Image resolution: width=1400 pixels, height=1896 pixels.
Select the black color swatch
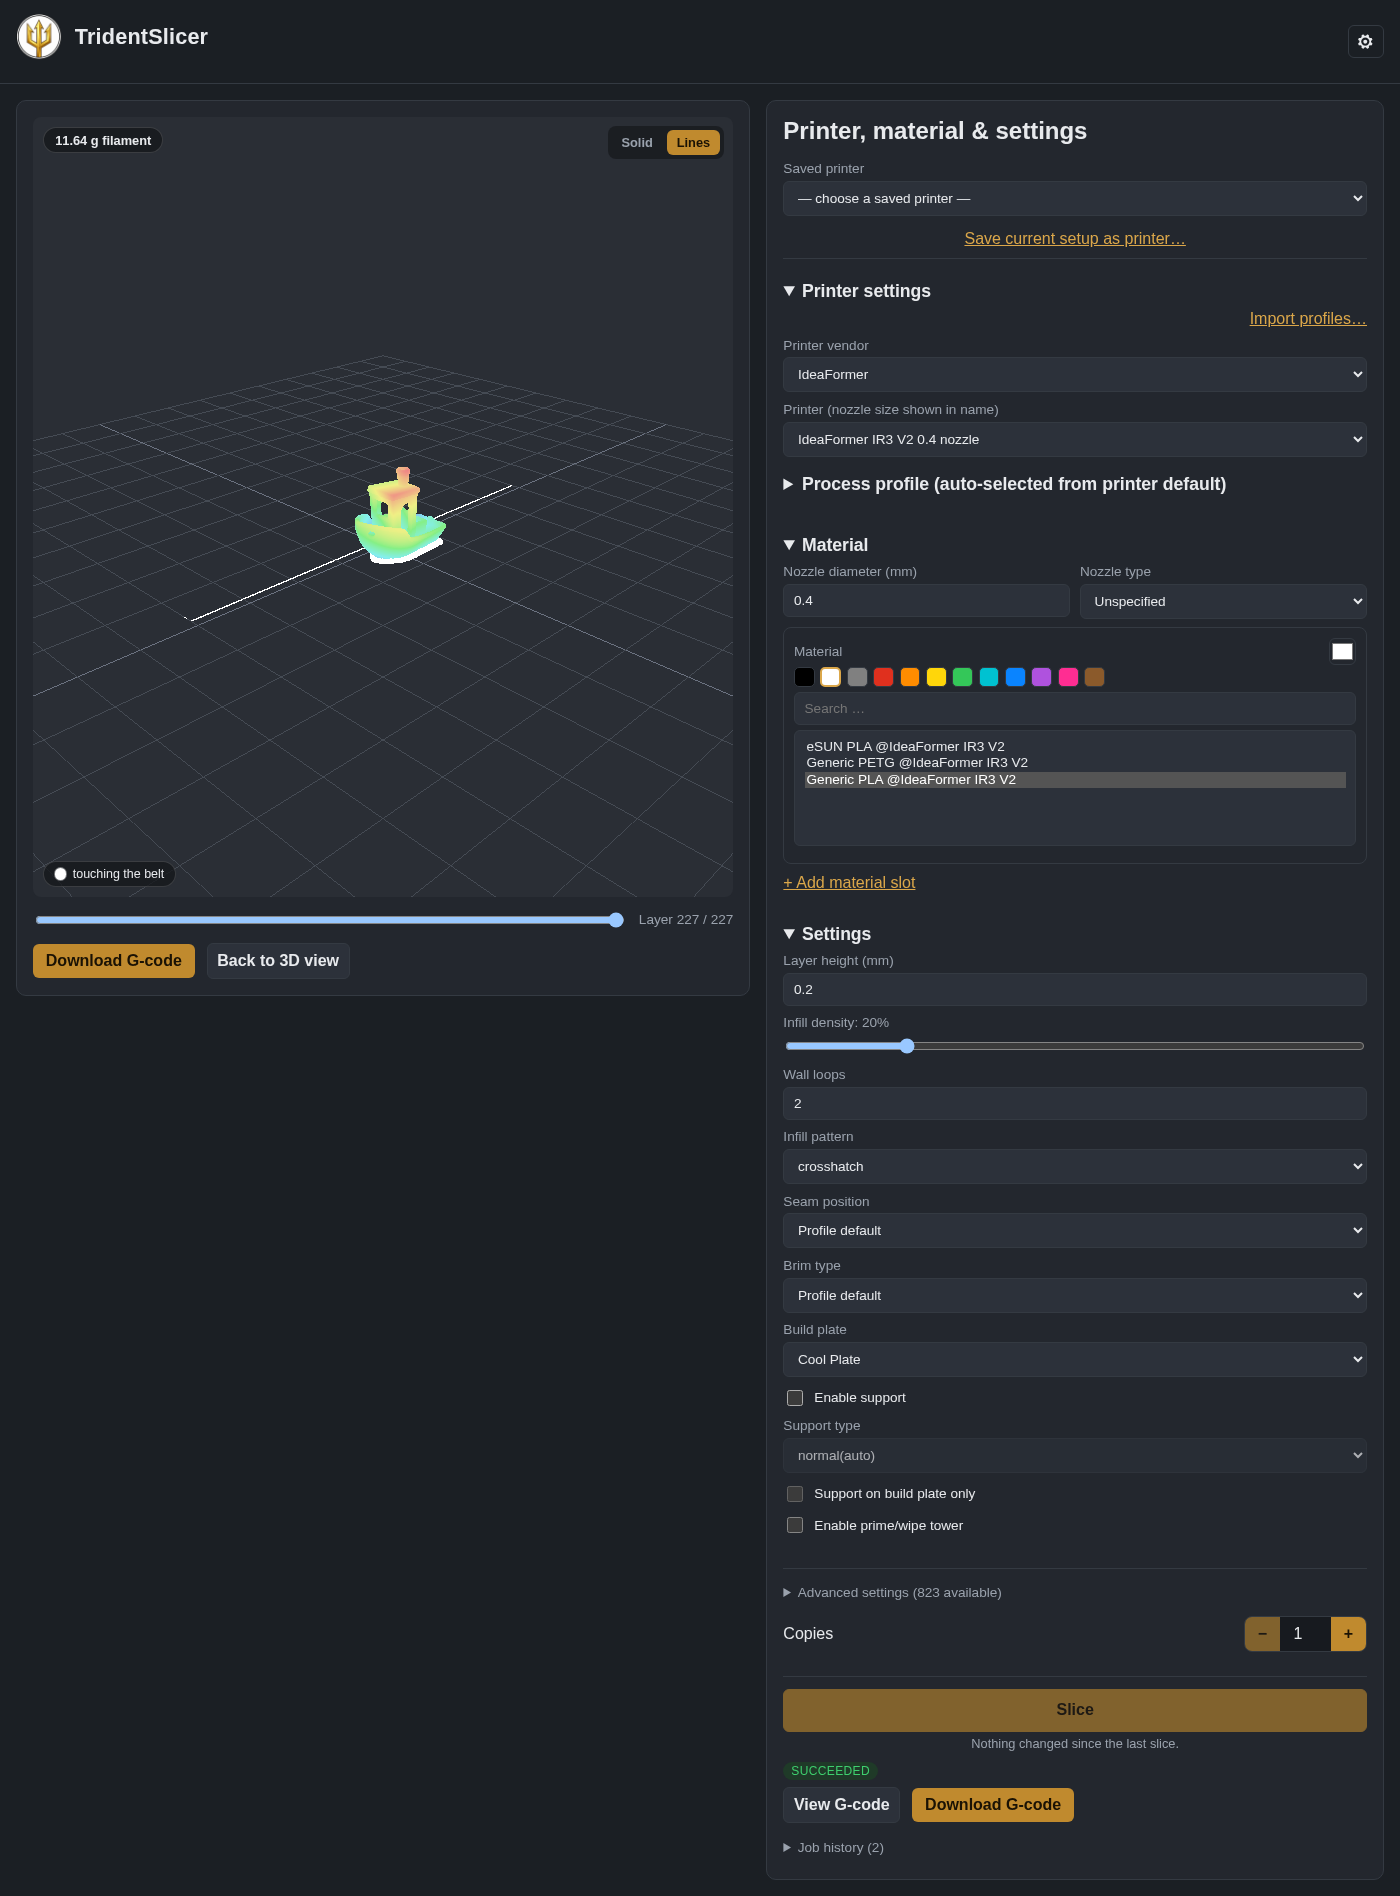click(x=804, y=677)
